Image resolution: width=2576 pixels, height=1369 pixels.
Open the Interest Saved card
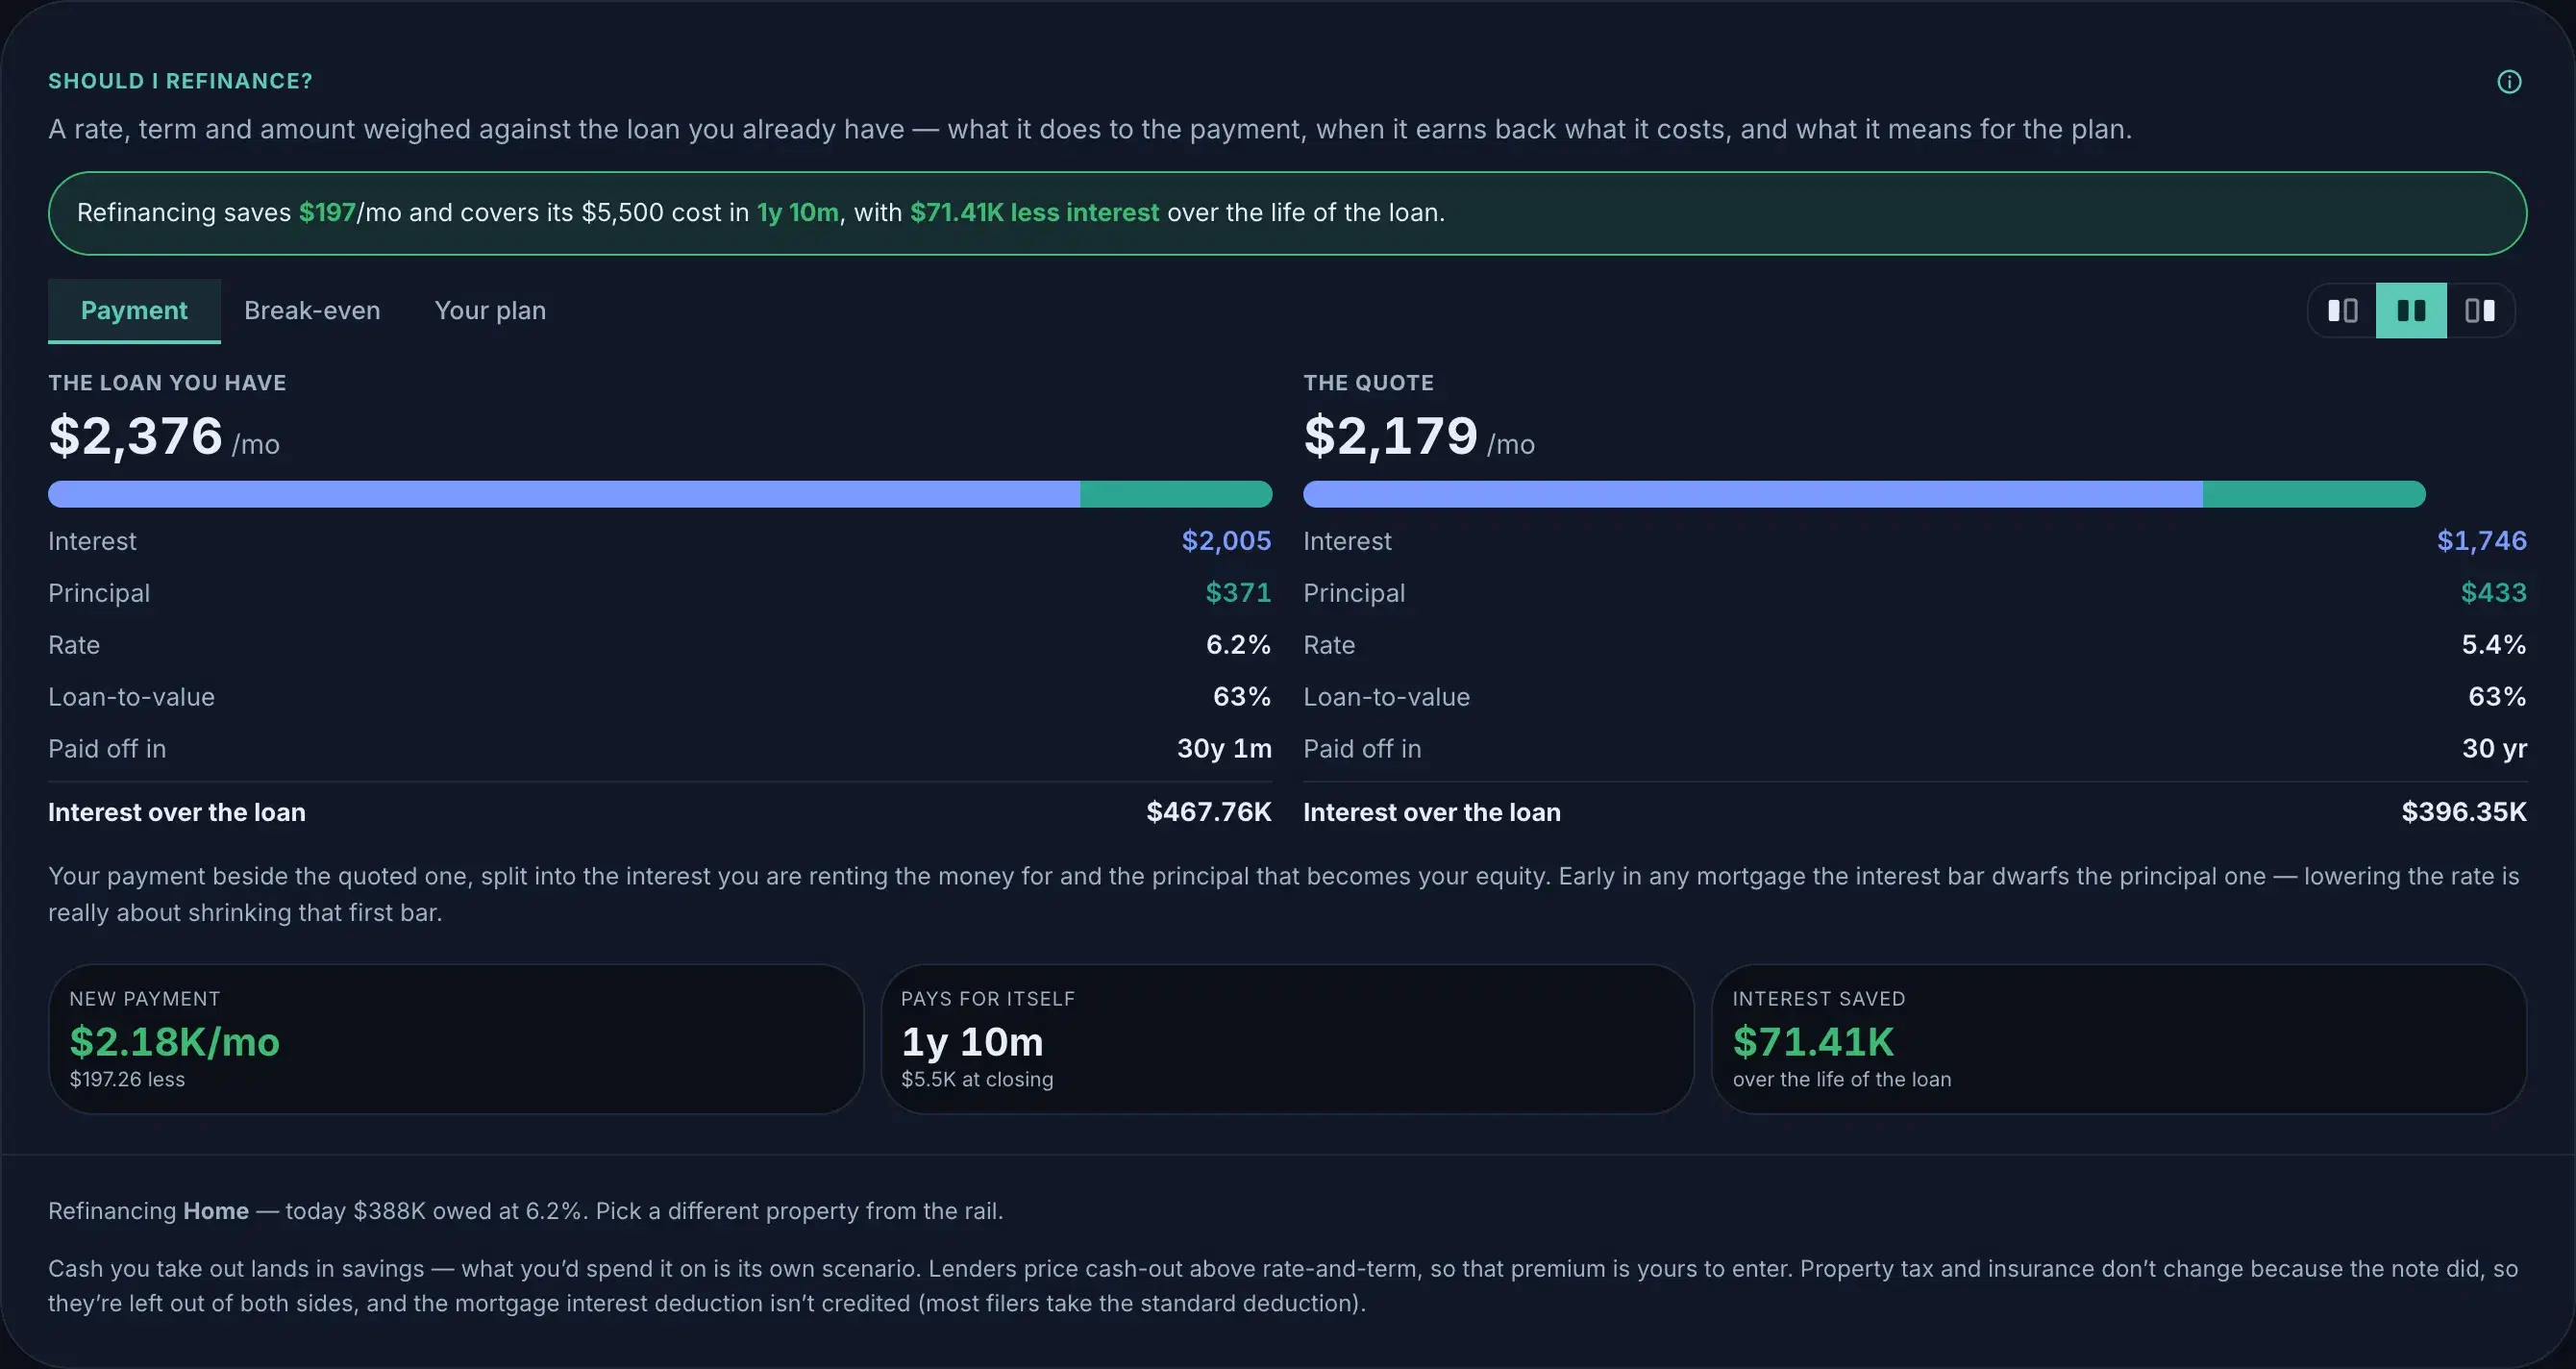coord(2119,1039)
